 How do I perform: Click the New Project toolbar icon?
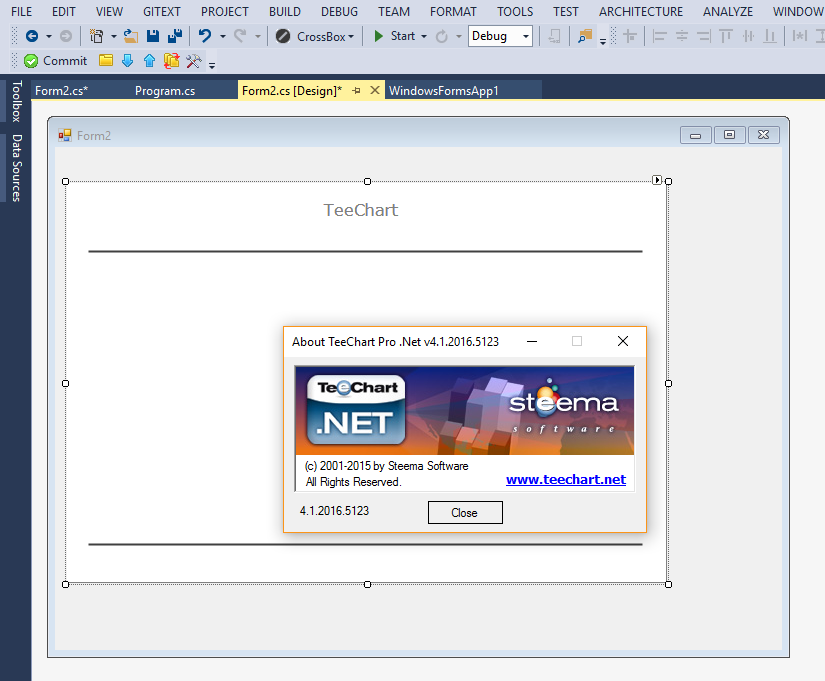coord(96,36)
